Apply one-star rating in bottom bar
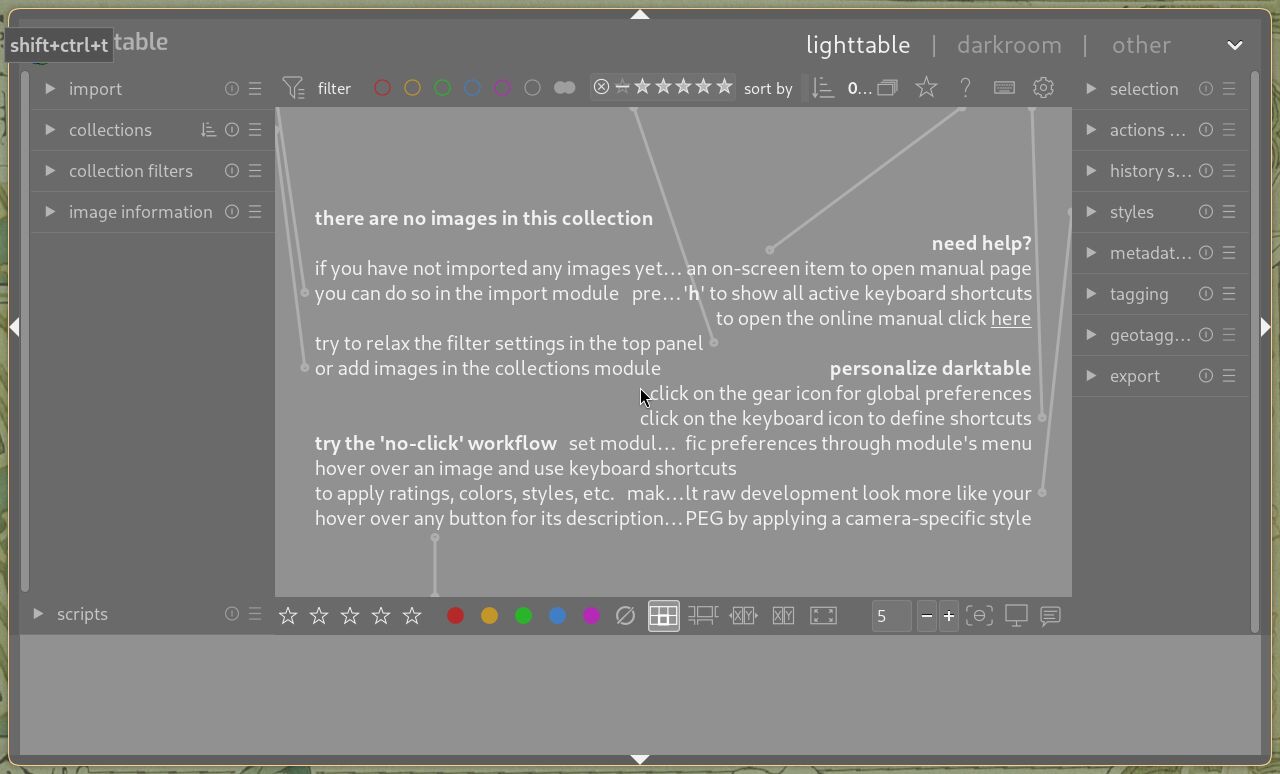 (288, 616)
